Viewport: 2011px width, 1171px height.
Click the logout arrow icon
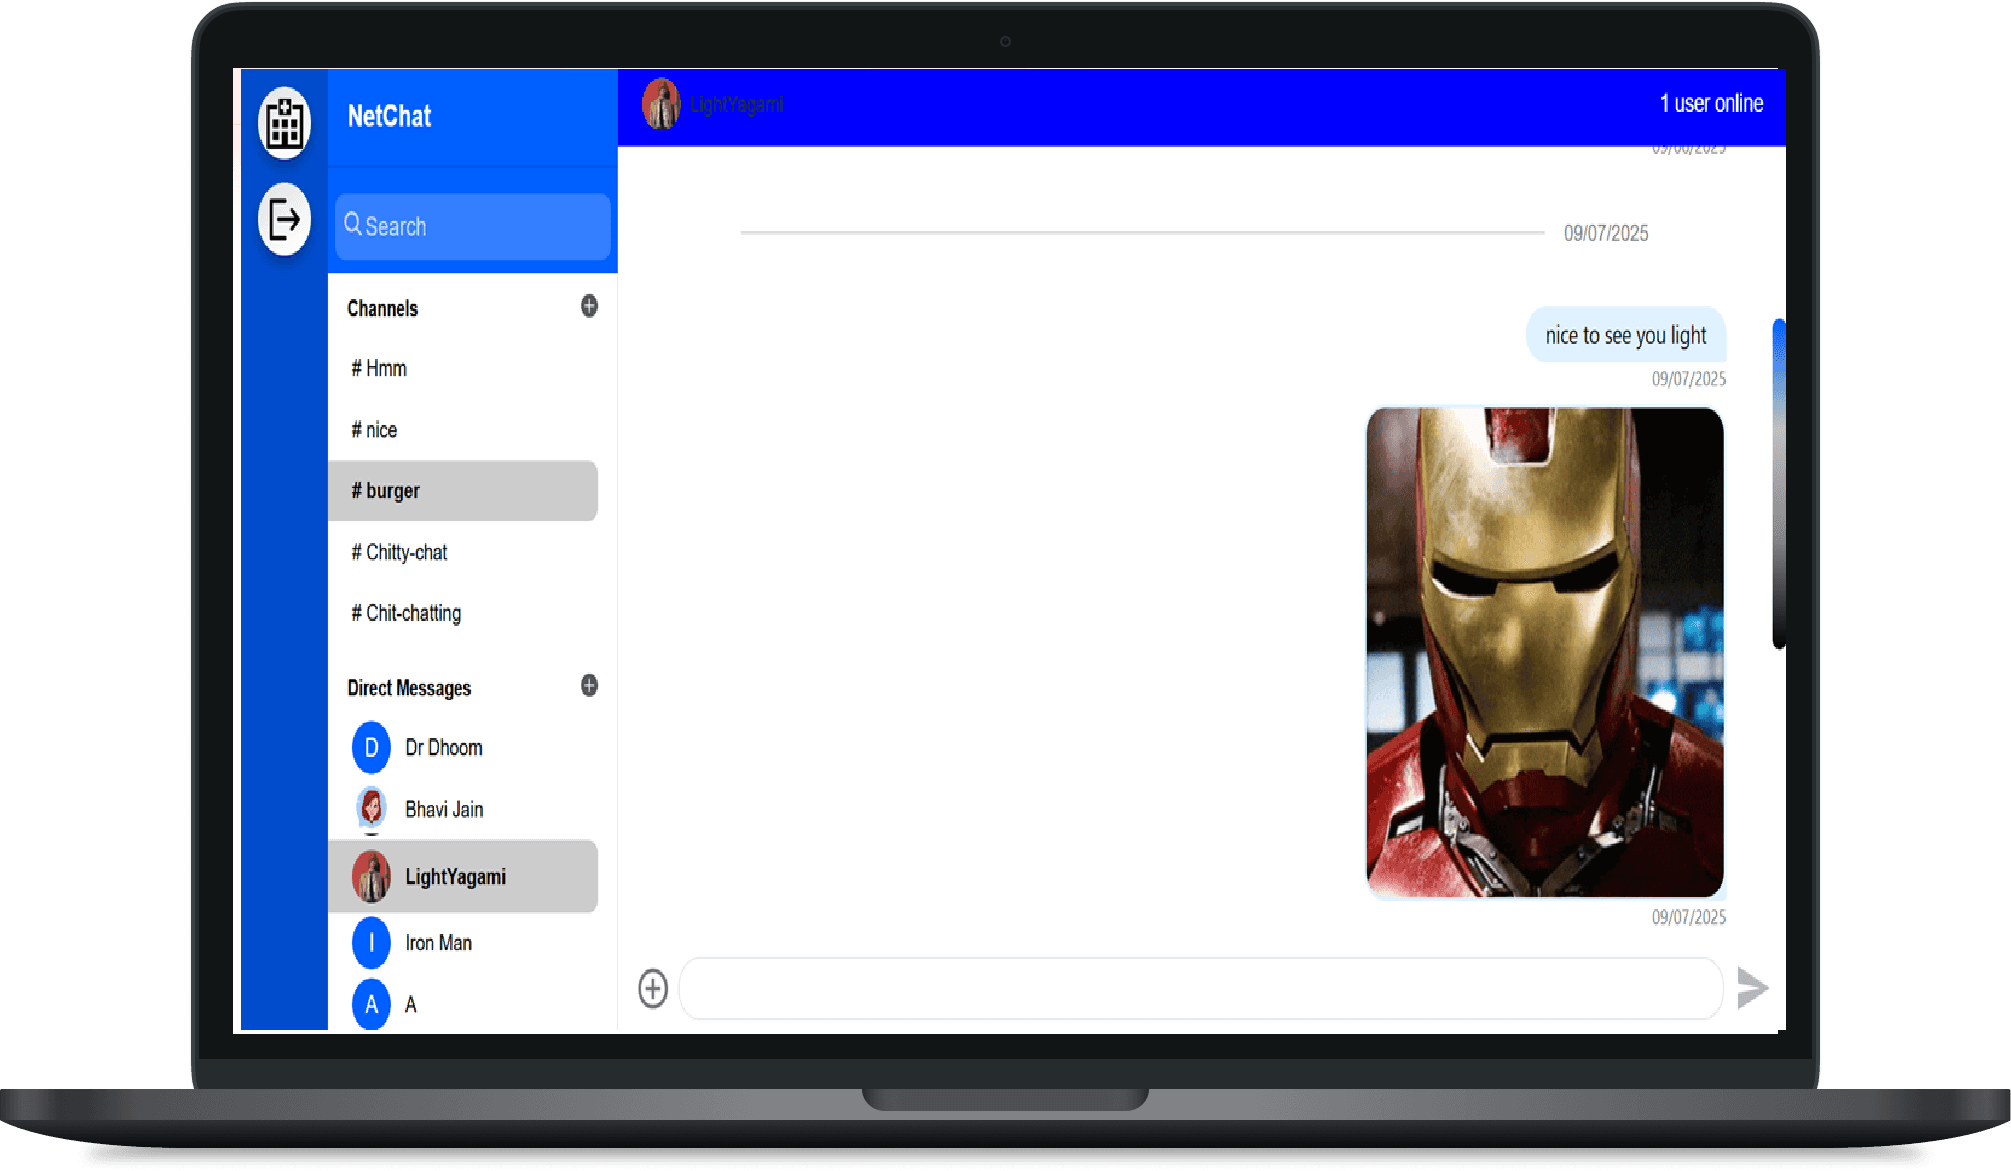[x=285, y=219]
